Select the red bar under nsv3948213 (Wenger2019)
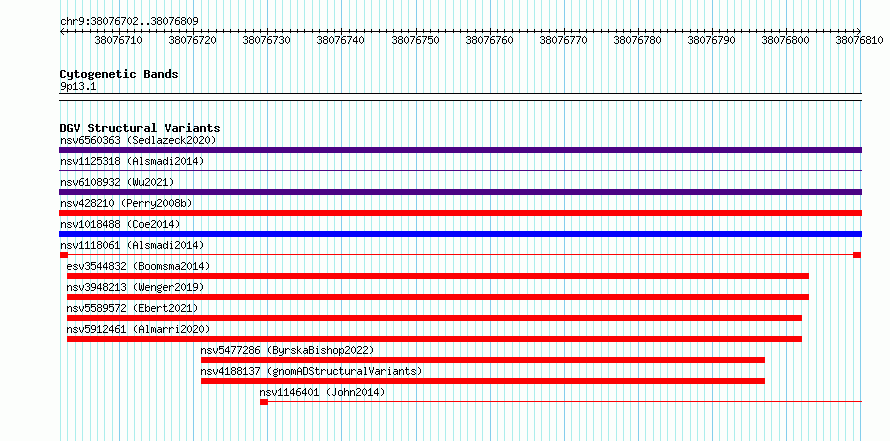890x441 pixels. coord(438,297)
